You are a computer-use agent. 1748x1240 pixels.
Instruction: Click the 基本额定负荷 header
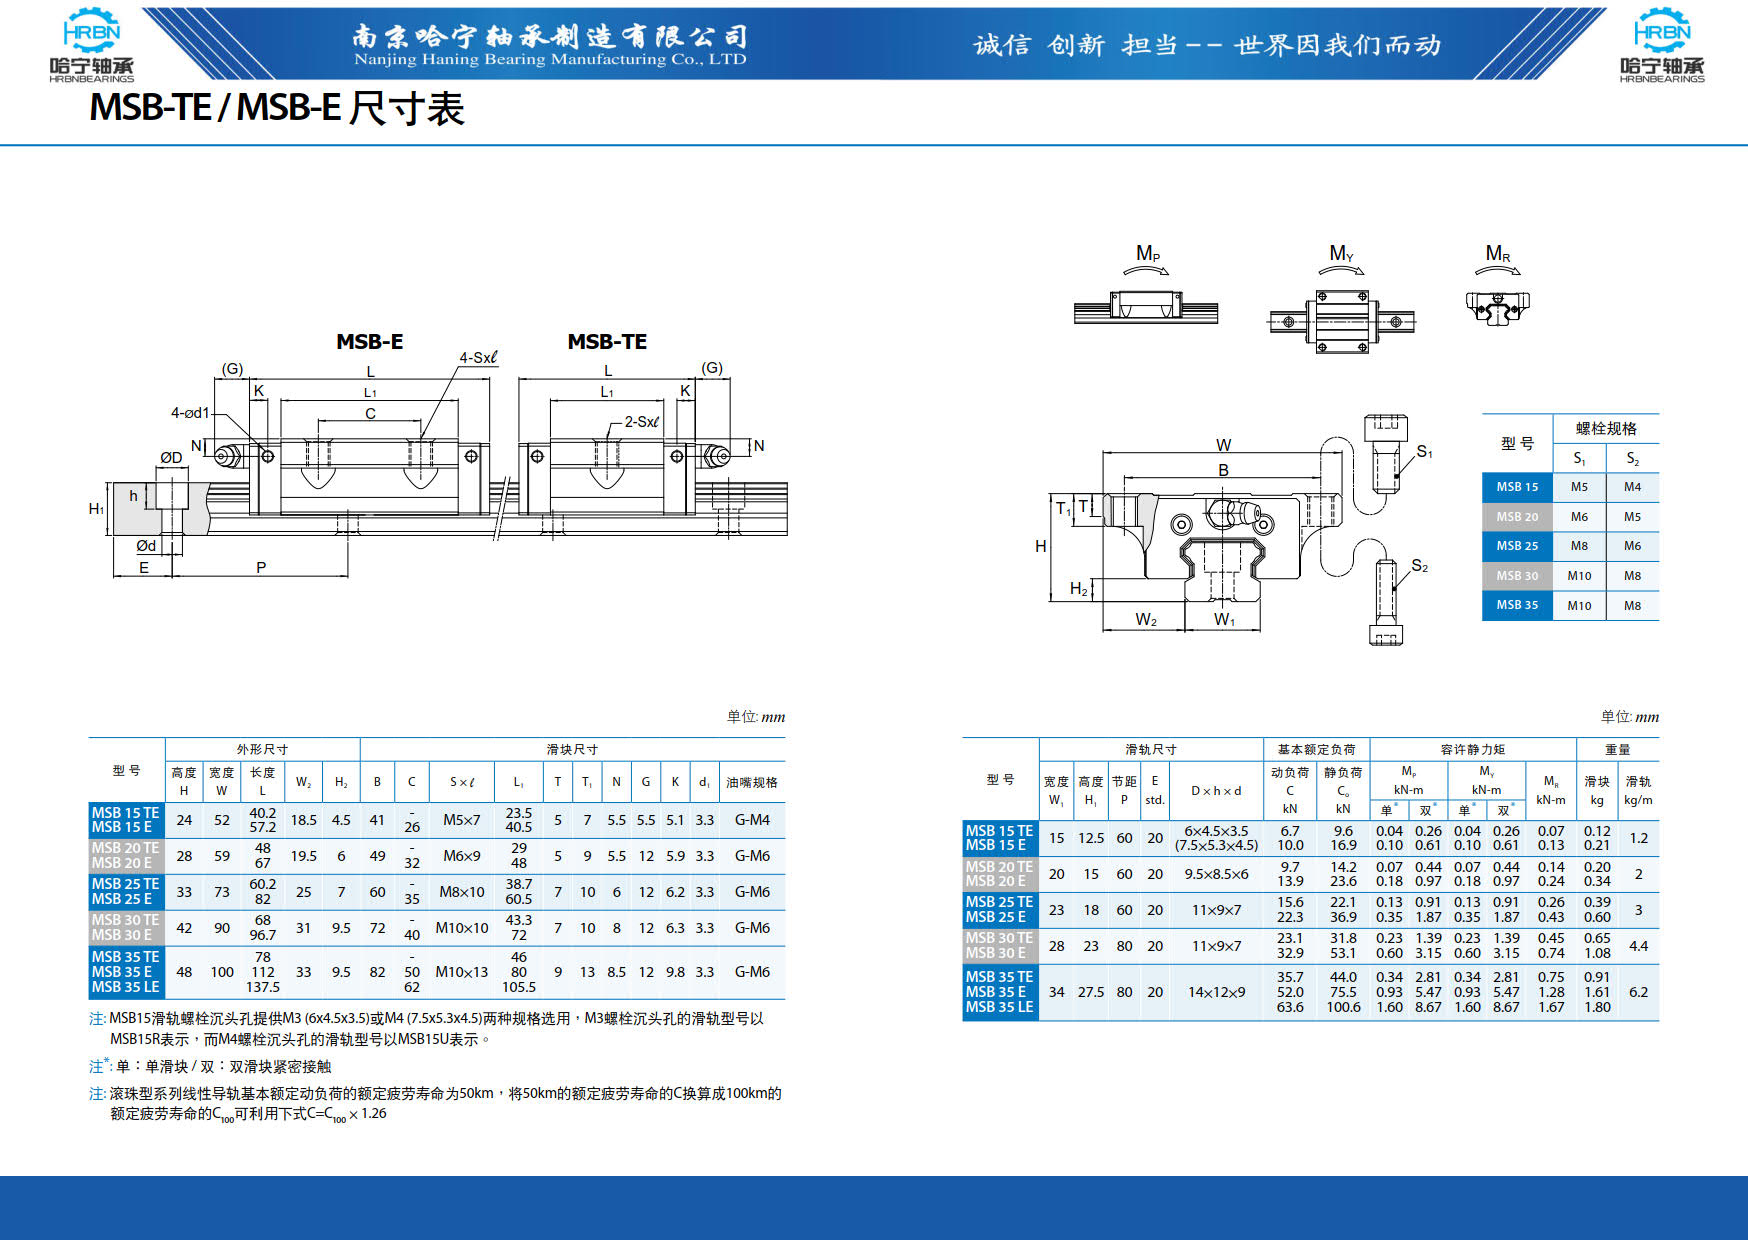pos(1316,749)
